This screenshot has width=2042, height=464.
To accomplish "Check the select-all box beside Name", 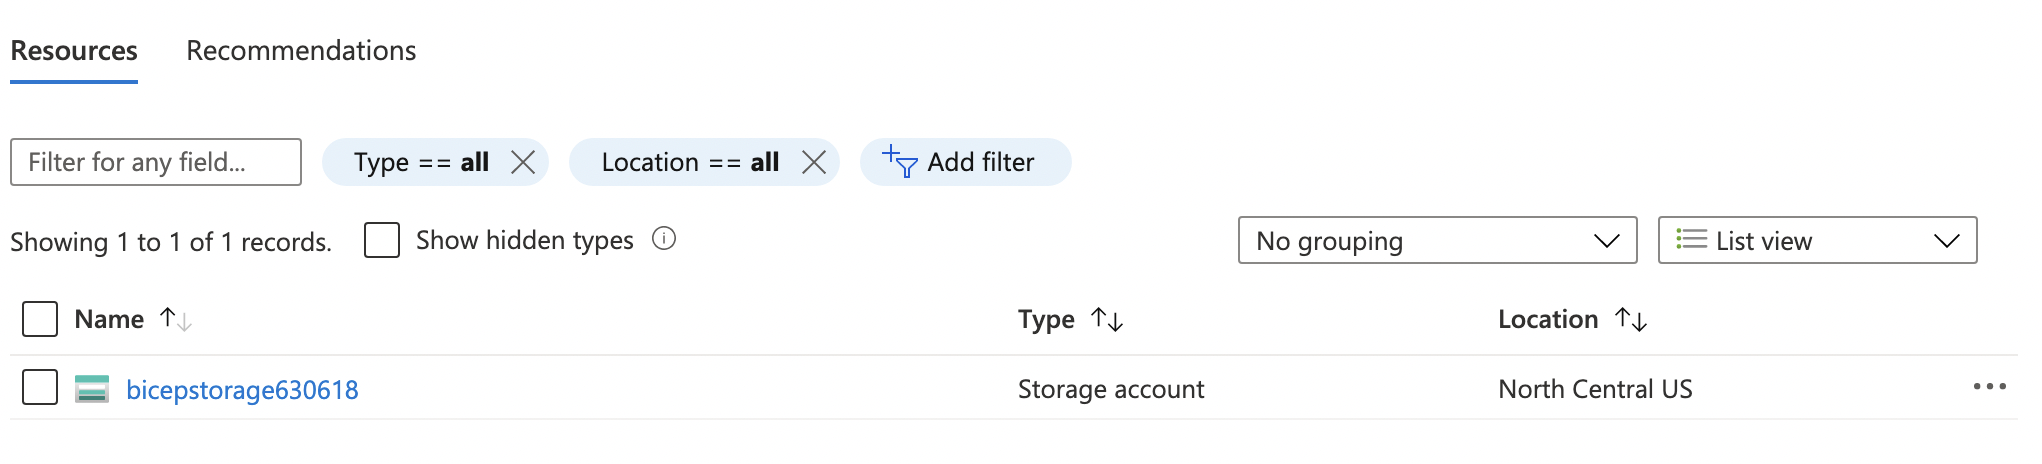I will click(x=40, y=319).
